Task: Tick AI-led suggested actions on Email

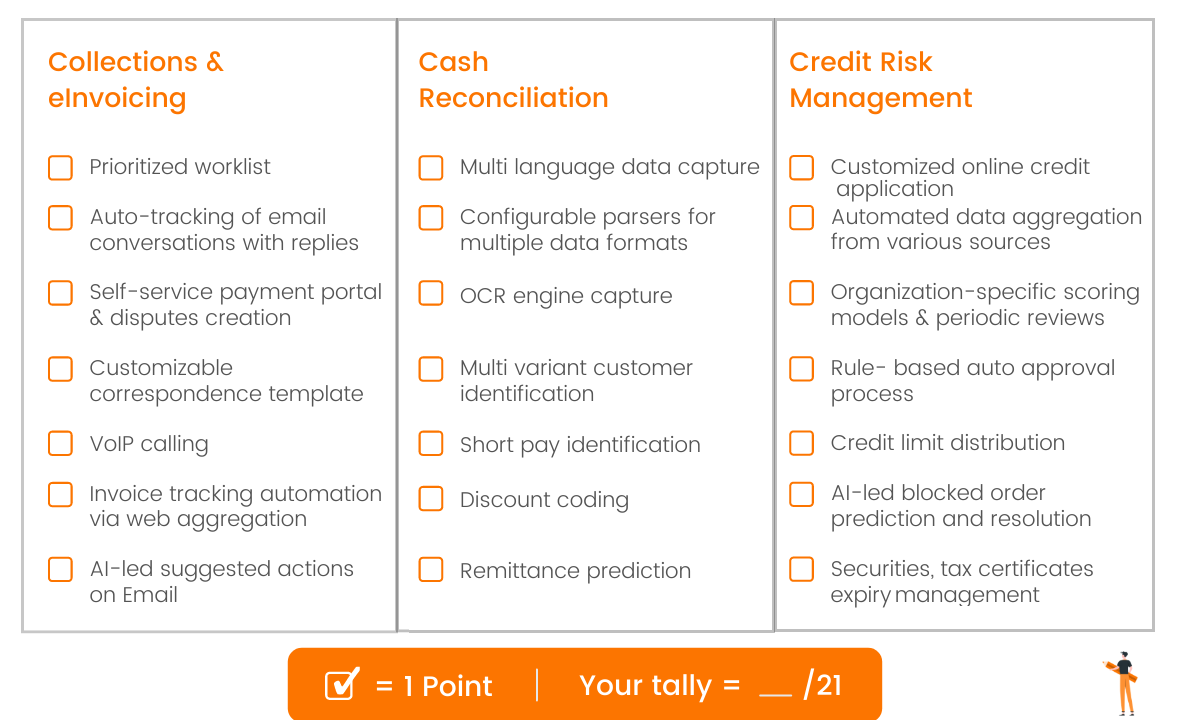Action: (x=61, y=569)
